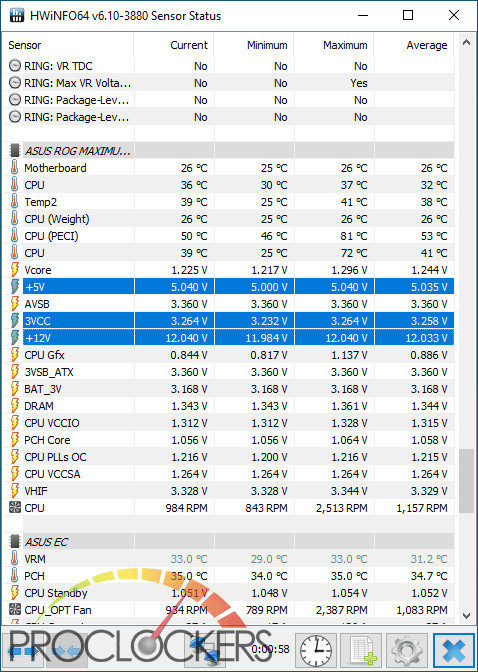This screenshot has width=478, height=672.
Task: Select the CPU VCCSA row
Action: click(x=229, y=474)
